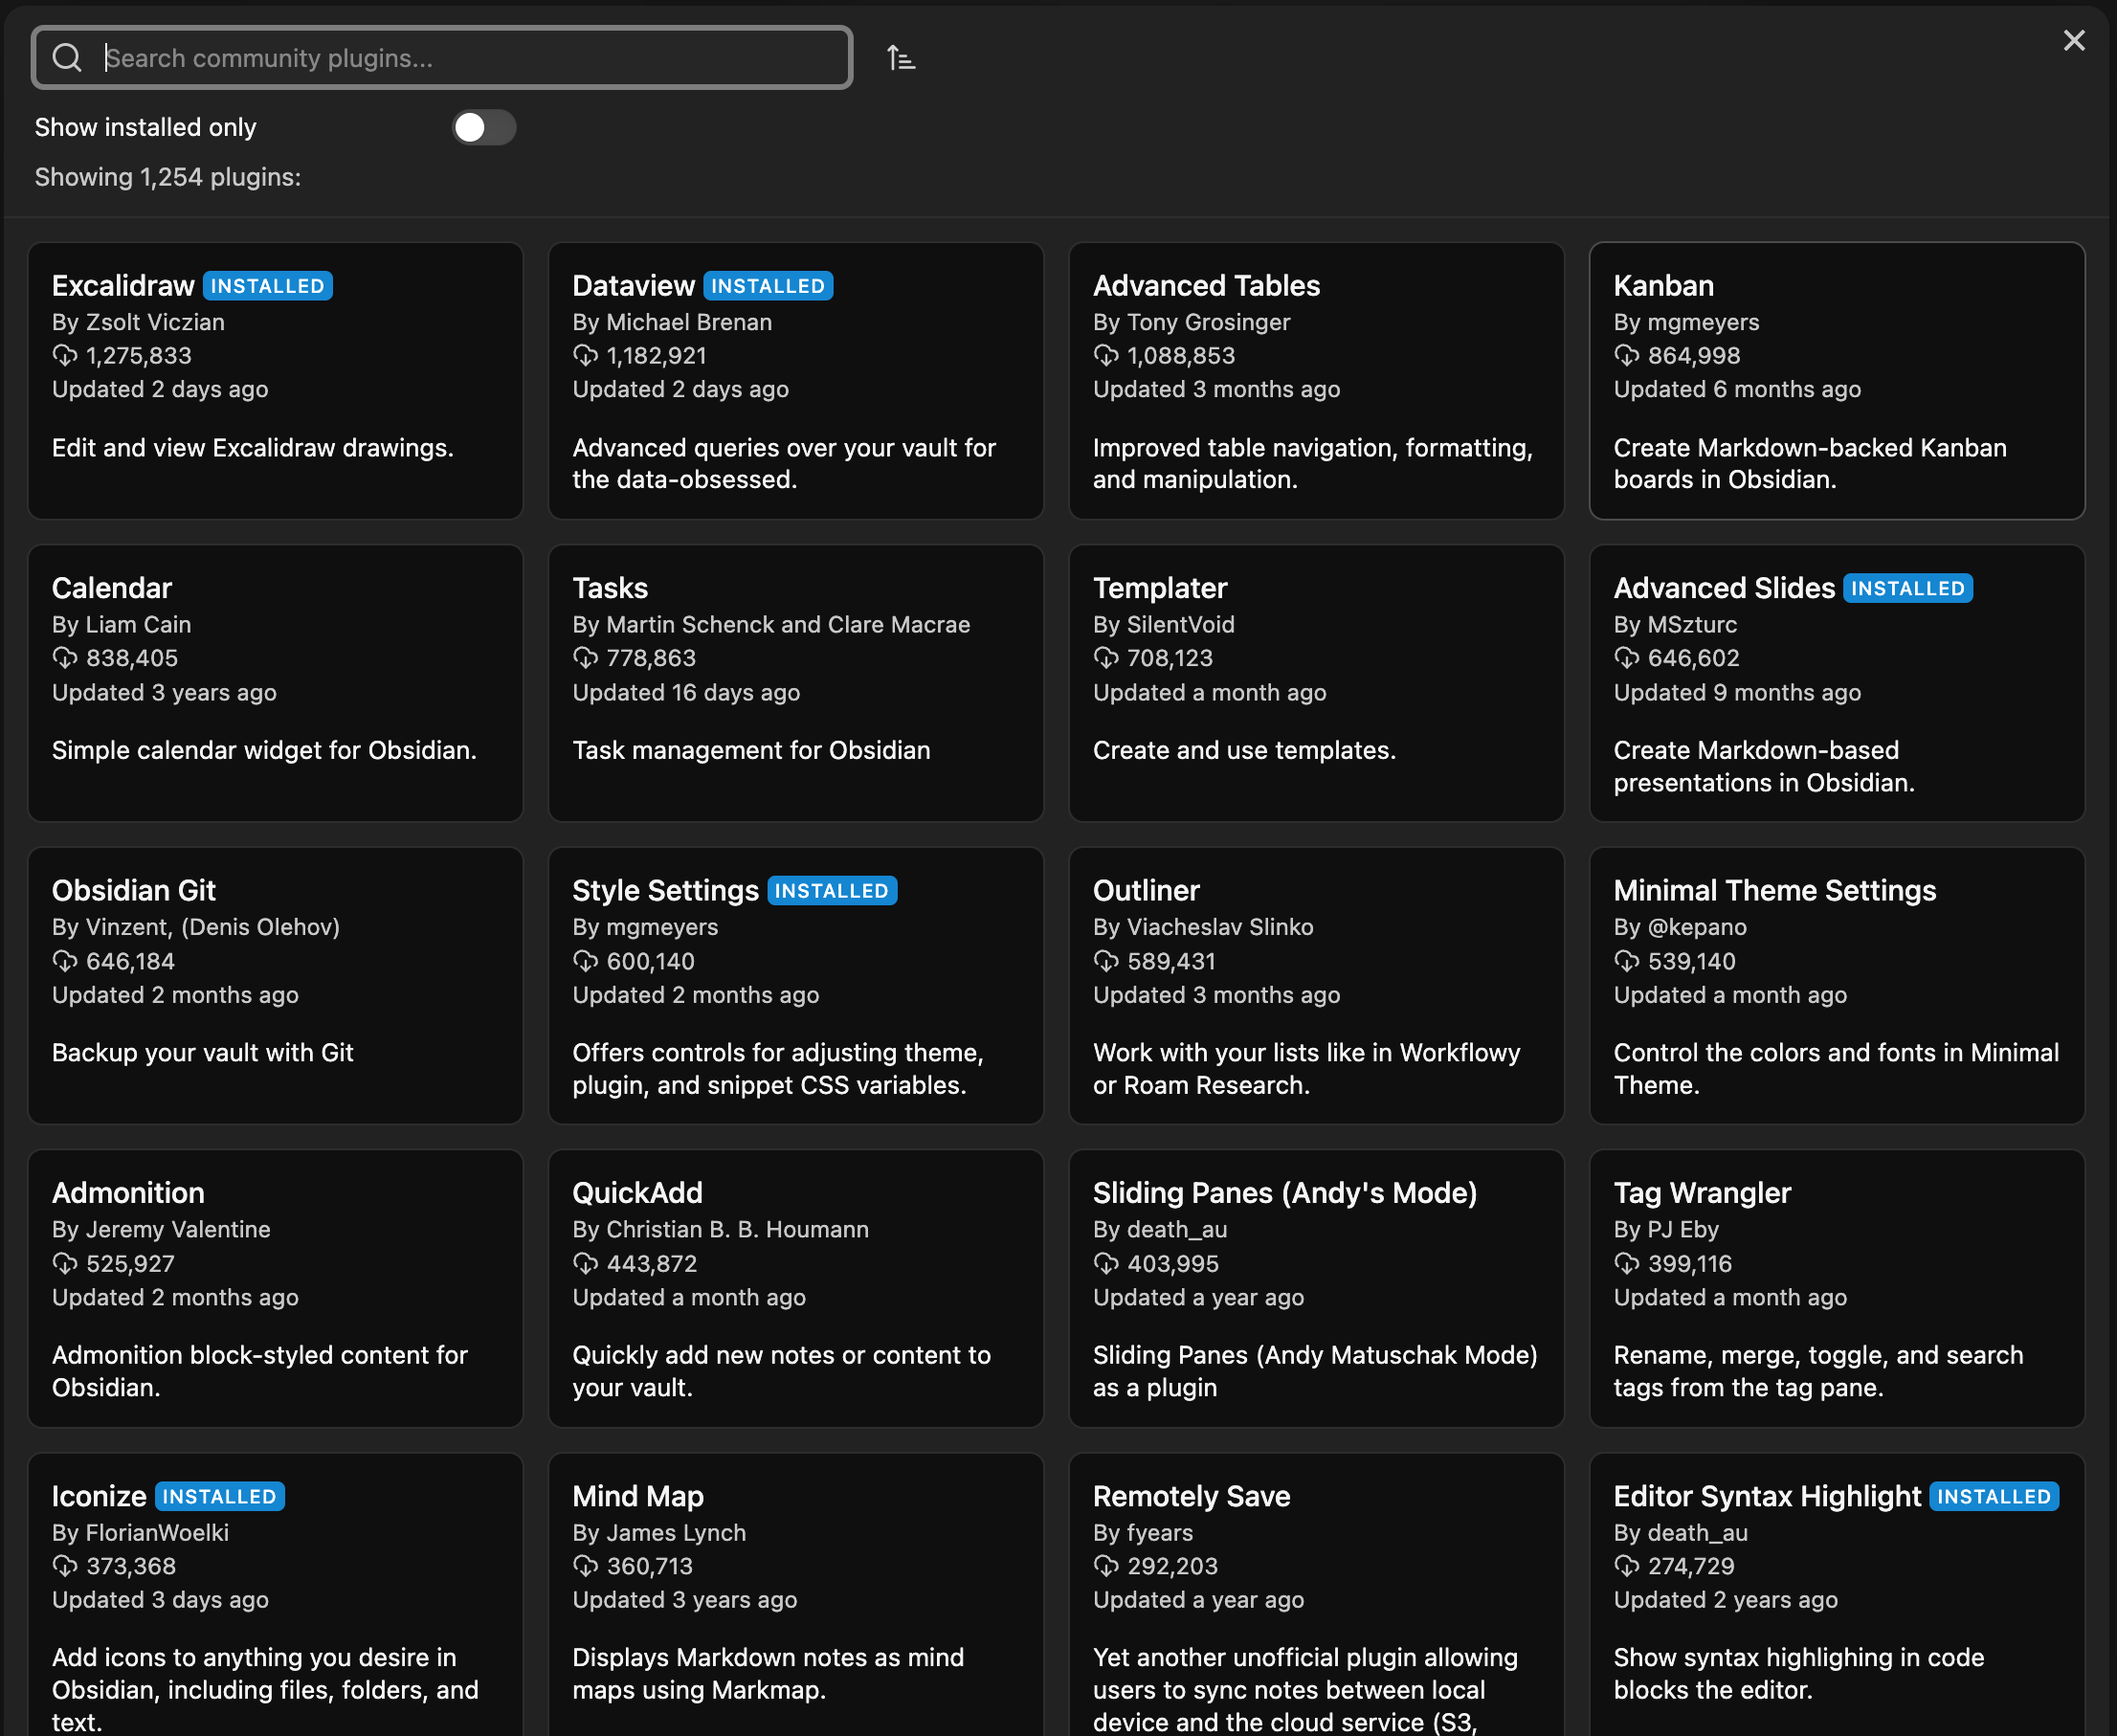The width and height of the screenshot is (2117, 1736).
Task: Click the INSTALLED badge next to Excalidraw
Action: pyautogui.click(x=268, y=286)
